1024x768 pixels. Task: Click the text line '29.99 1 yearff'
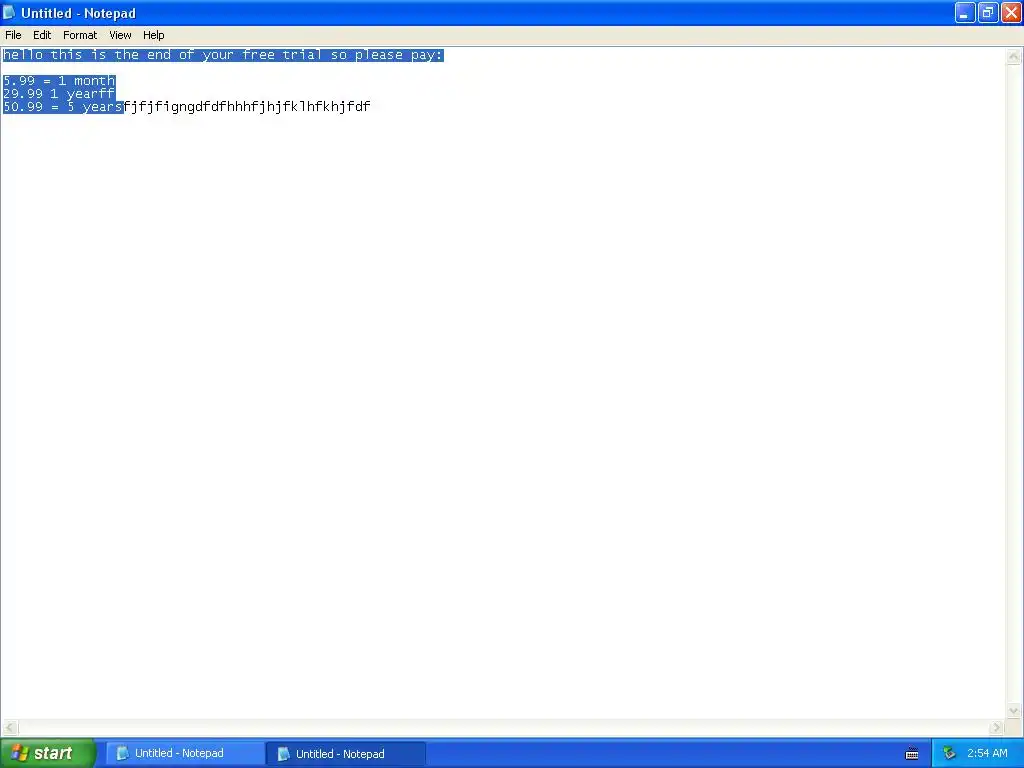(59, 94)
